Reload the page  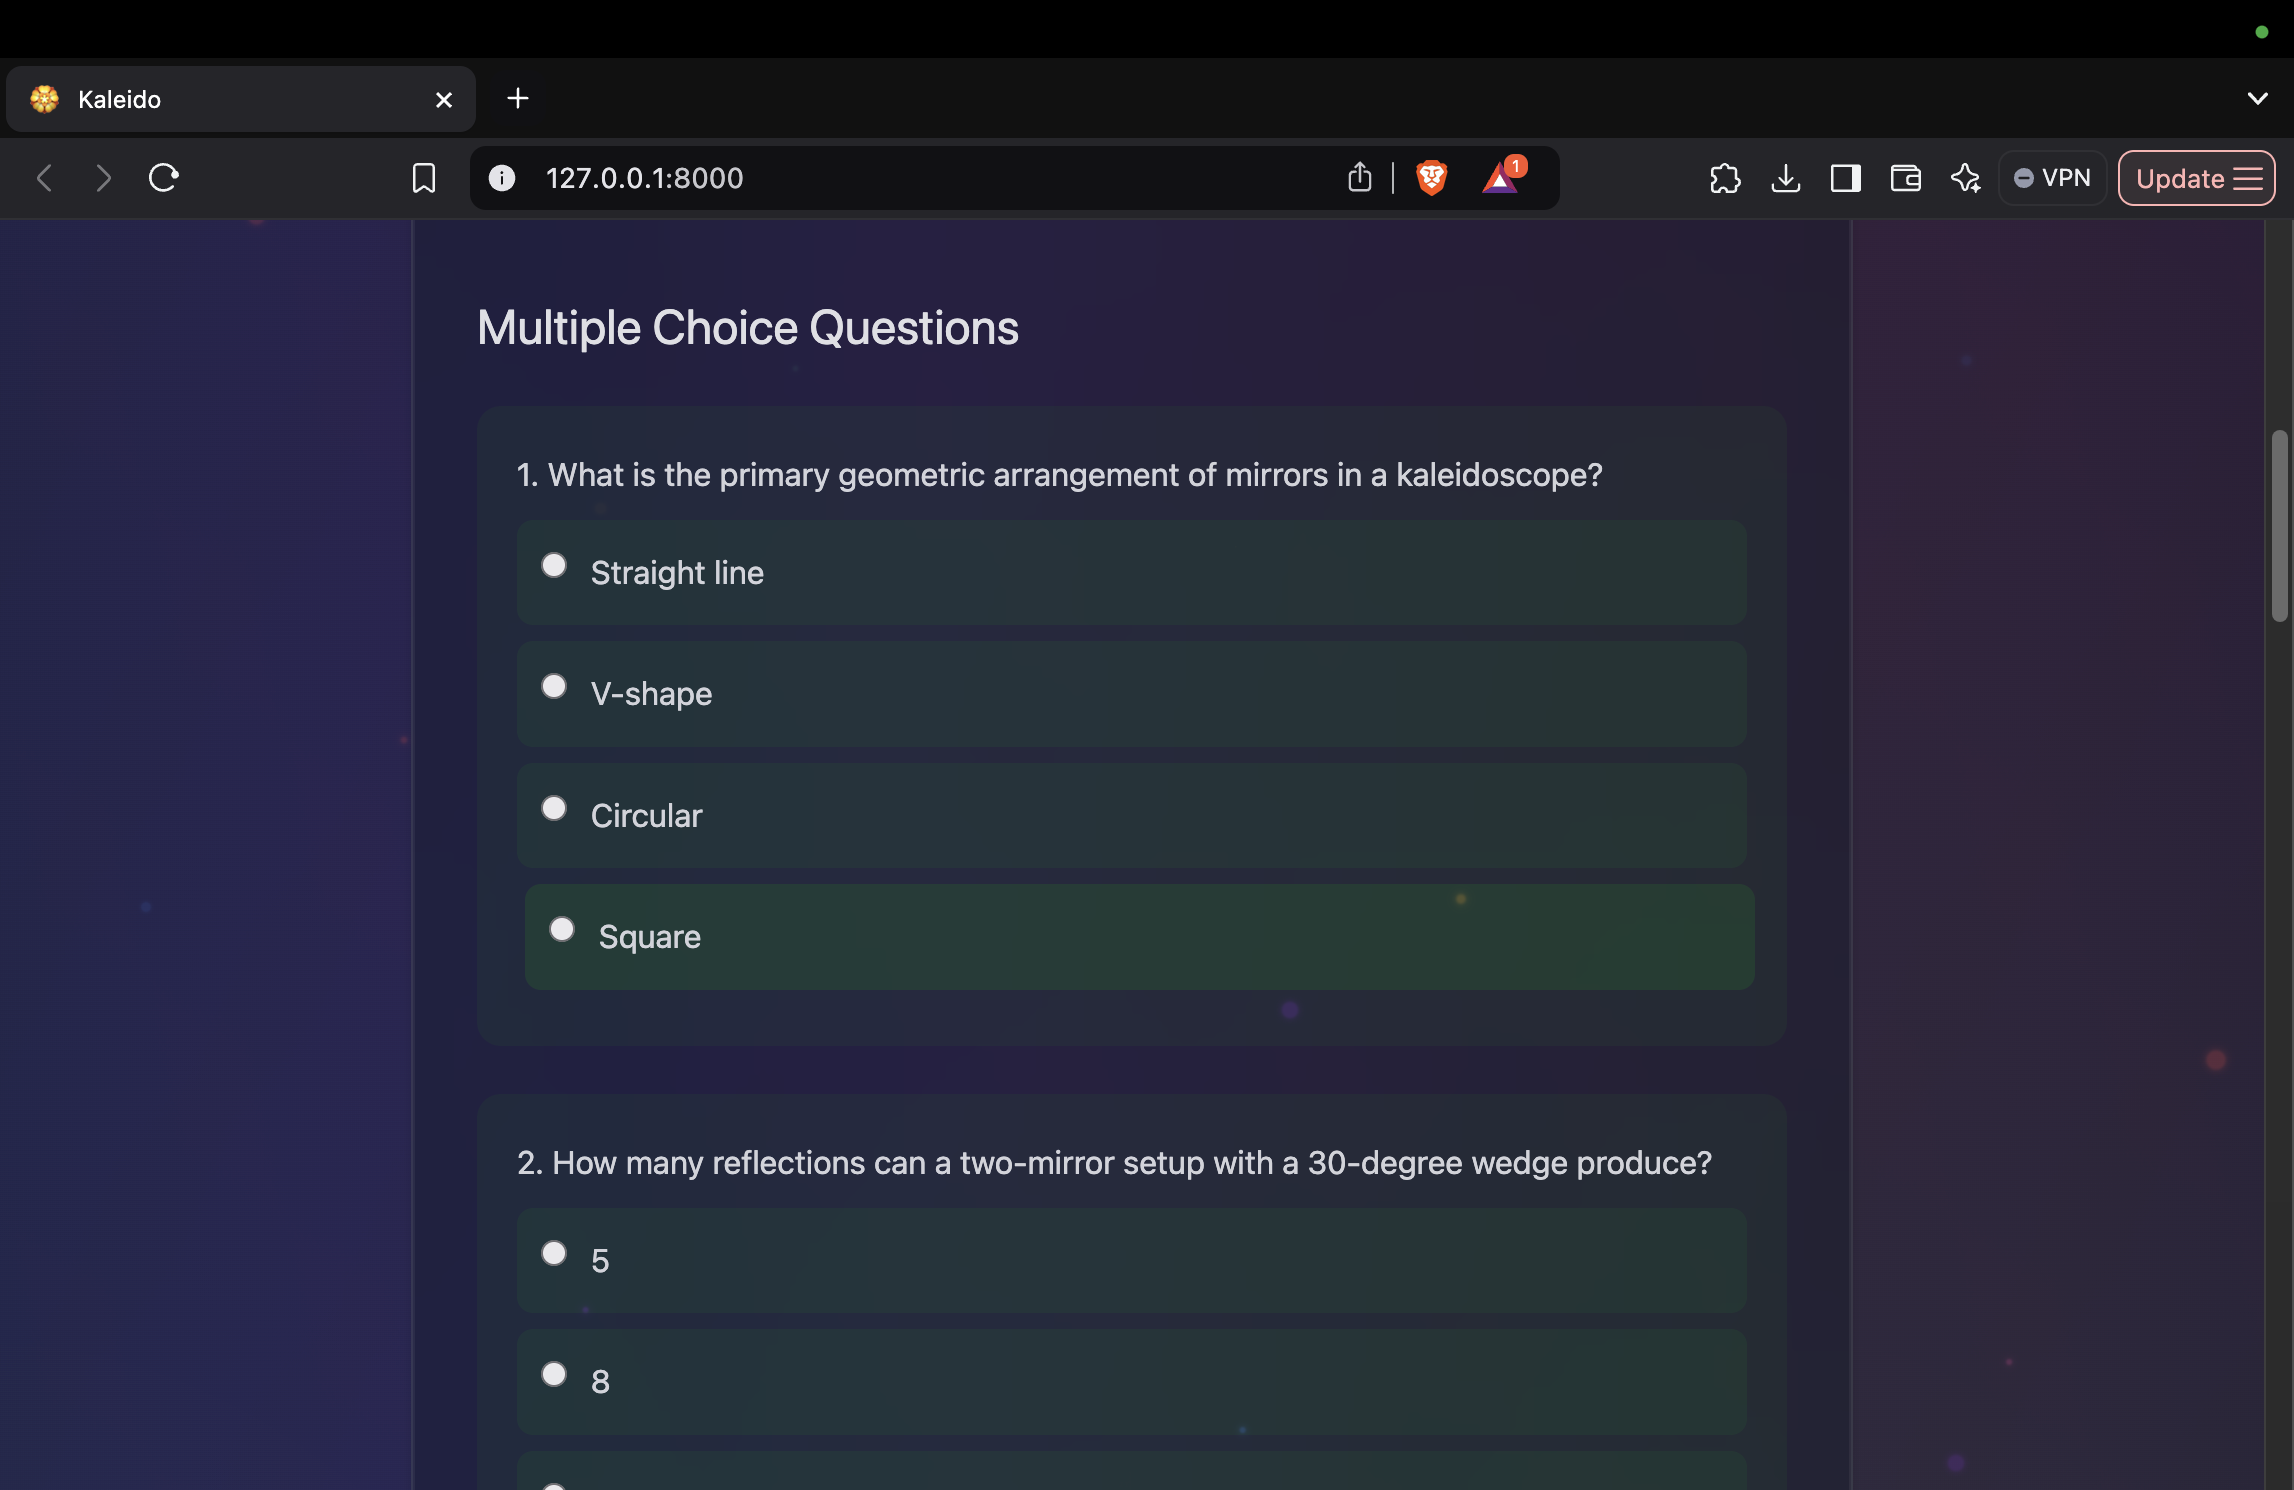[163, 178]
